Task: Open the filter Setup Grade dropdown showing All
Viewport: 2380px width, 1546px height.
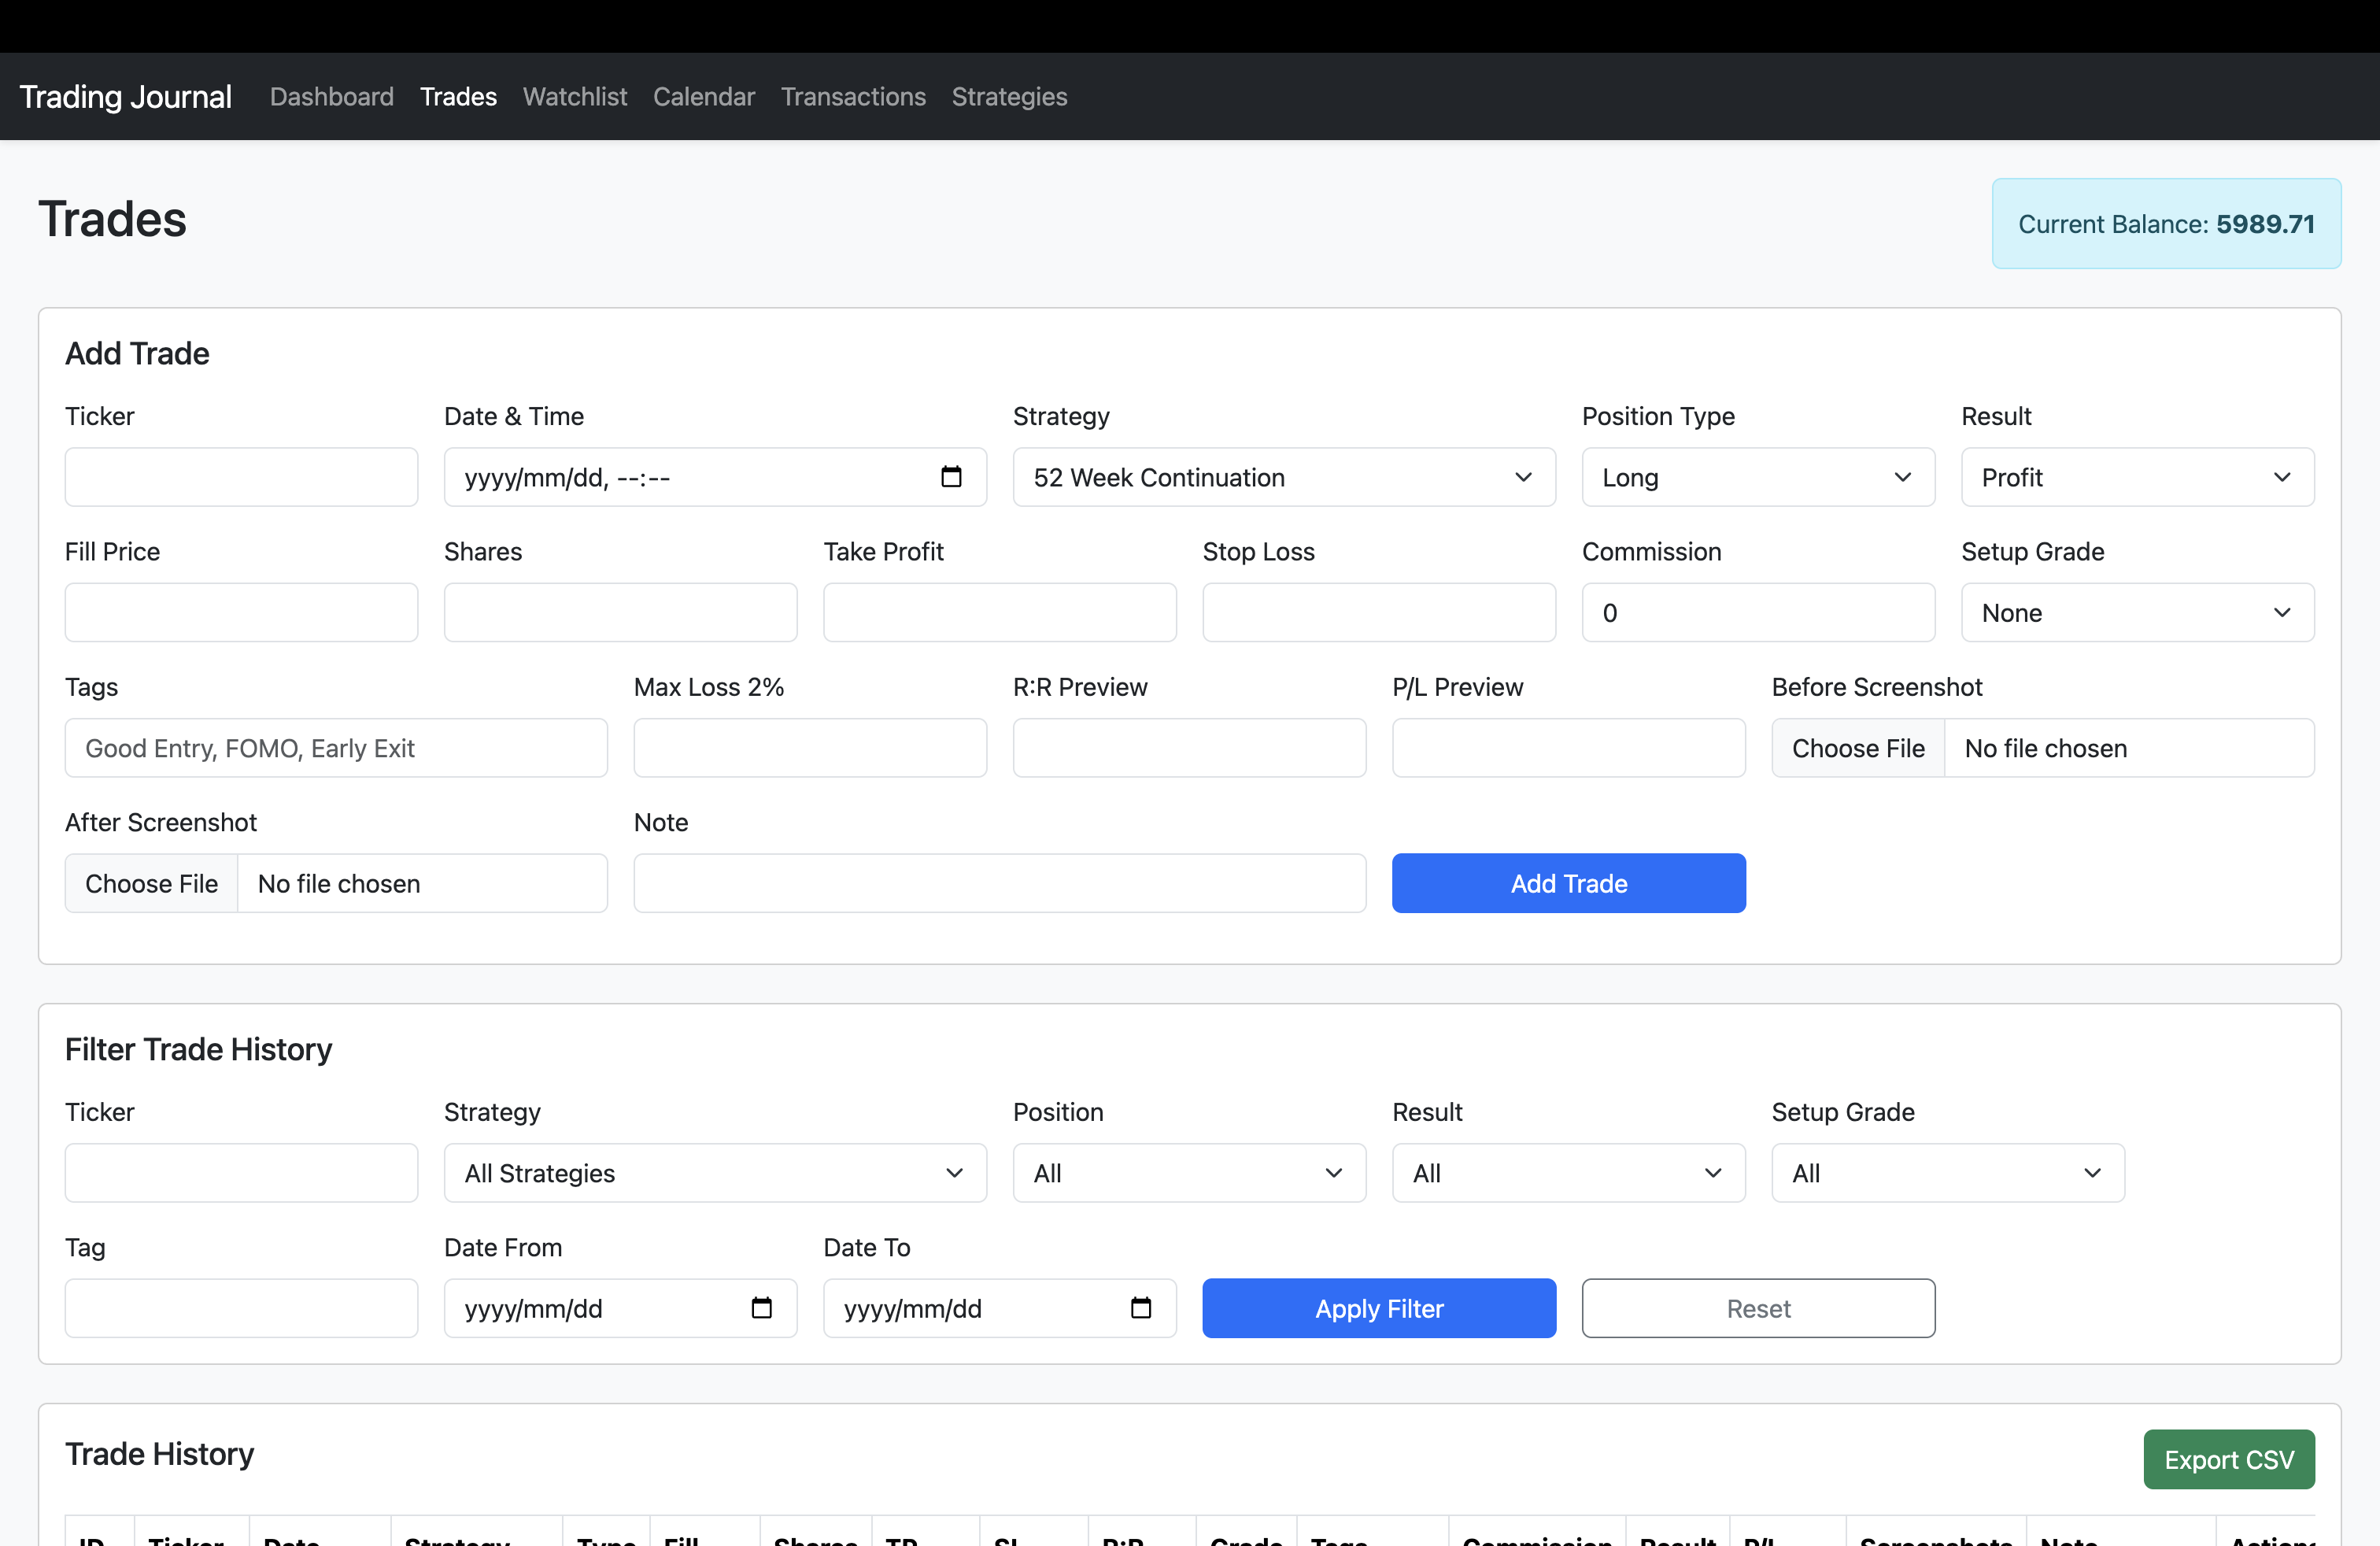Action: click(1948, 1173)
